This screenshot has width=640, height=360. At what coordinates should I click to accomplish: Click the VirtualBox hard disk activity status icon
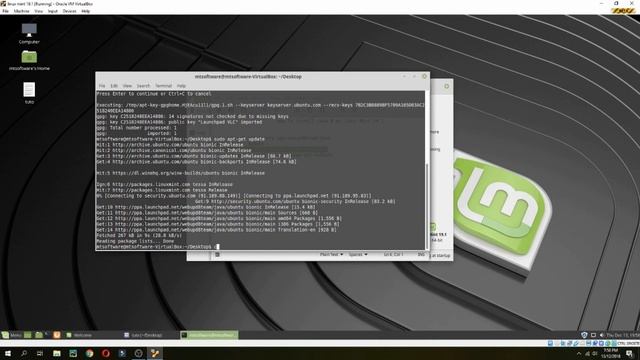550,343
